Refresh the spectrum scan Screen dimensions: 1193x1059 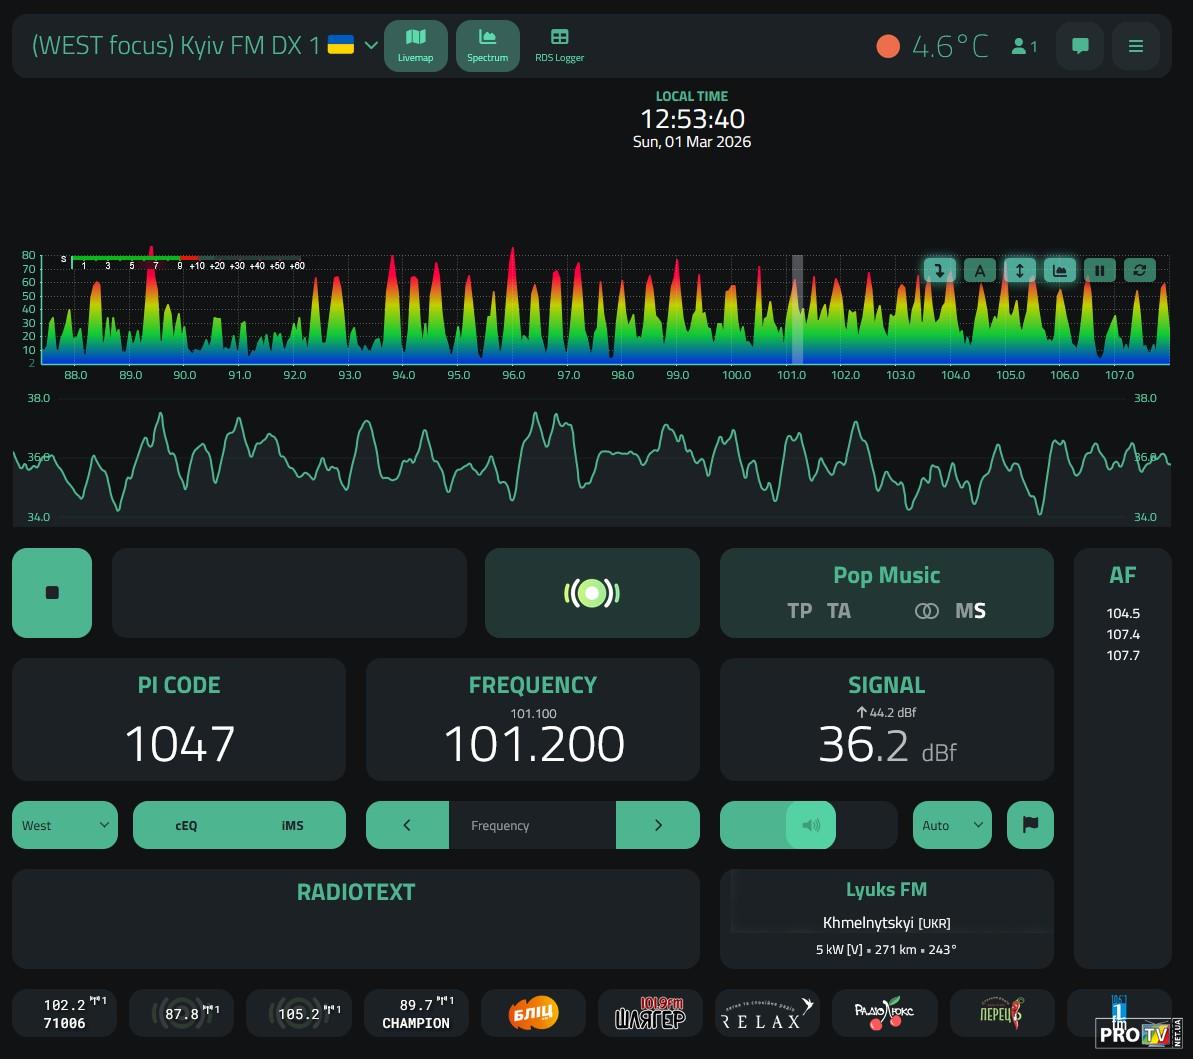pyautogui.click(x=1139, y=270)
